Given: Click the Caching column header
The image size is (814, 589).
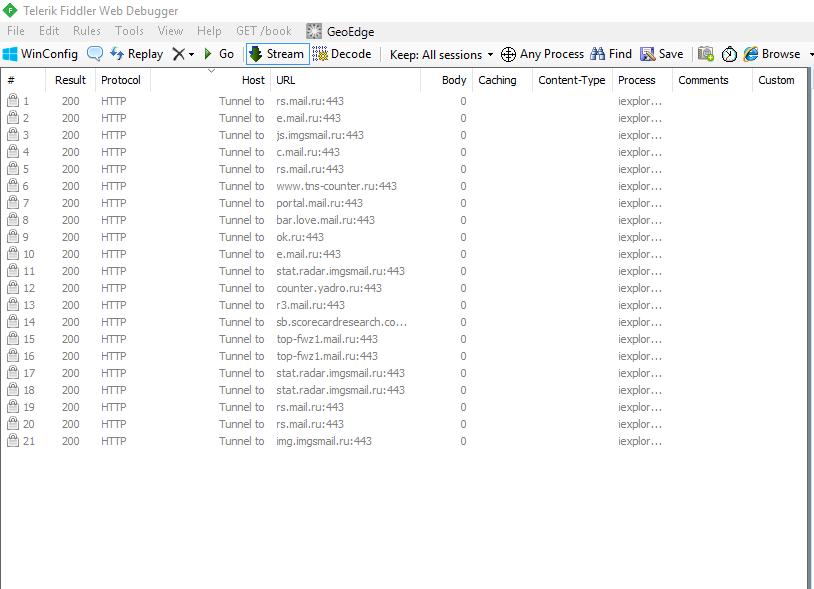Looking at the screenshot, I should (x=503, y=80).
